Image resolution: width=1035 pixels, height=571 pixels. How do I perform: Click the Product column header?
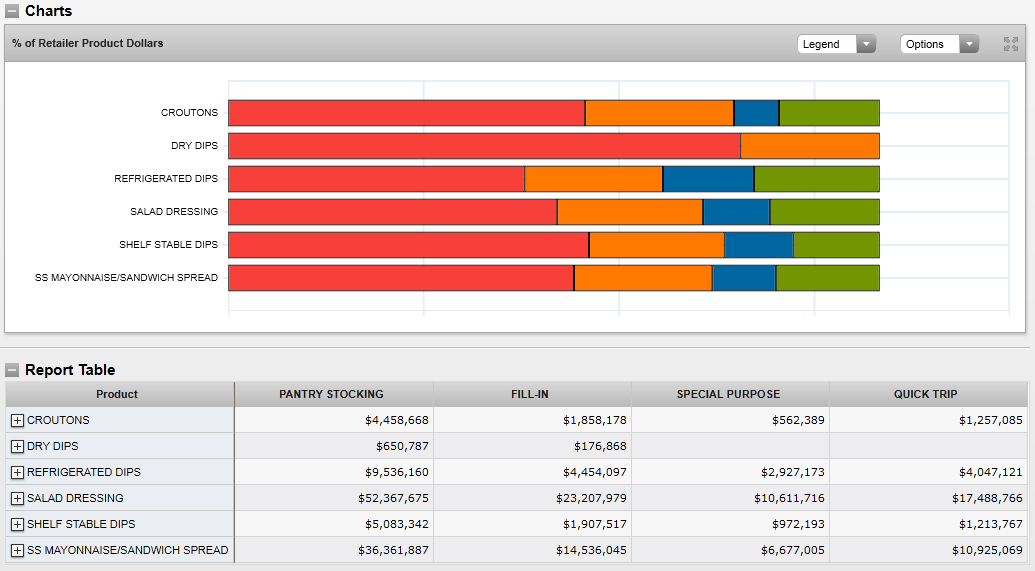[x=117, y=394]
